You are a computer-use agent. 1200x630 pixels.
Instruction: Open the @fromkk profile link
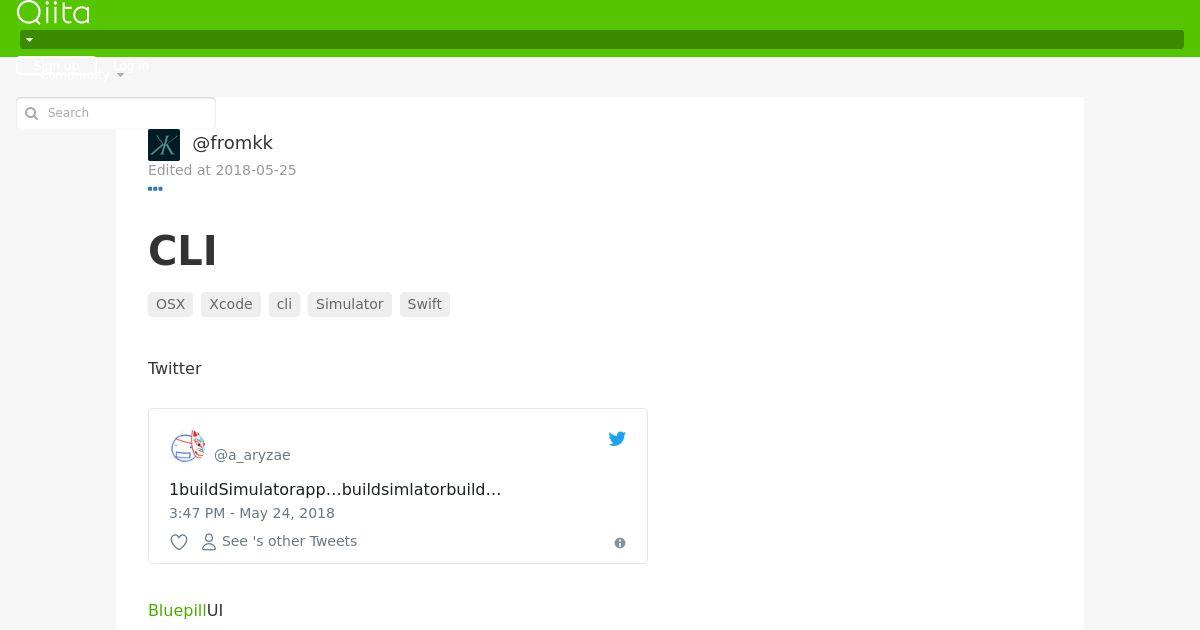(232, 143)
